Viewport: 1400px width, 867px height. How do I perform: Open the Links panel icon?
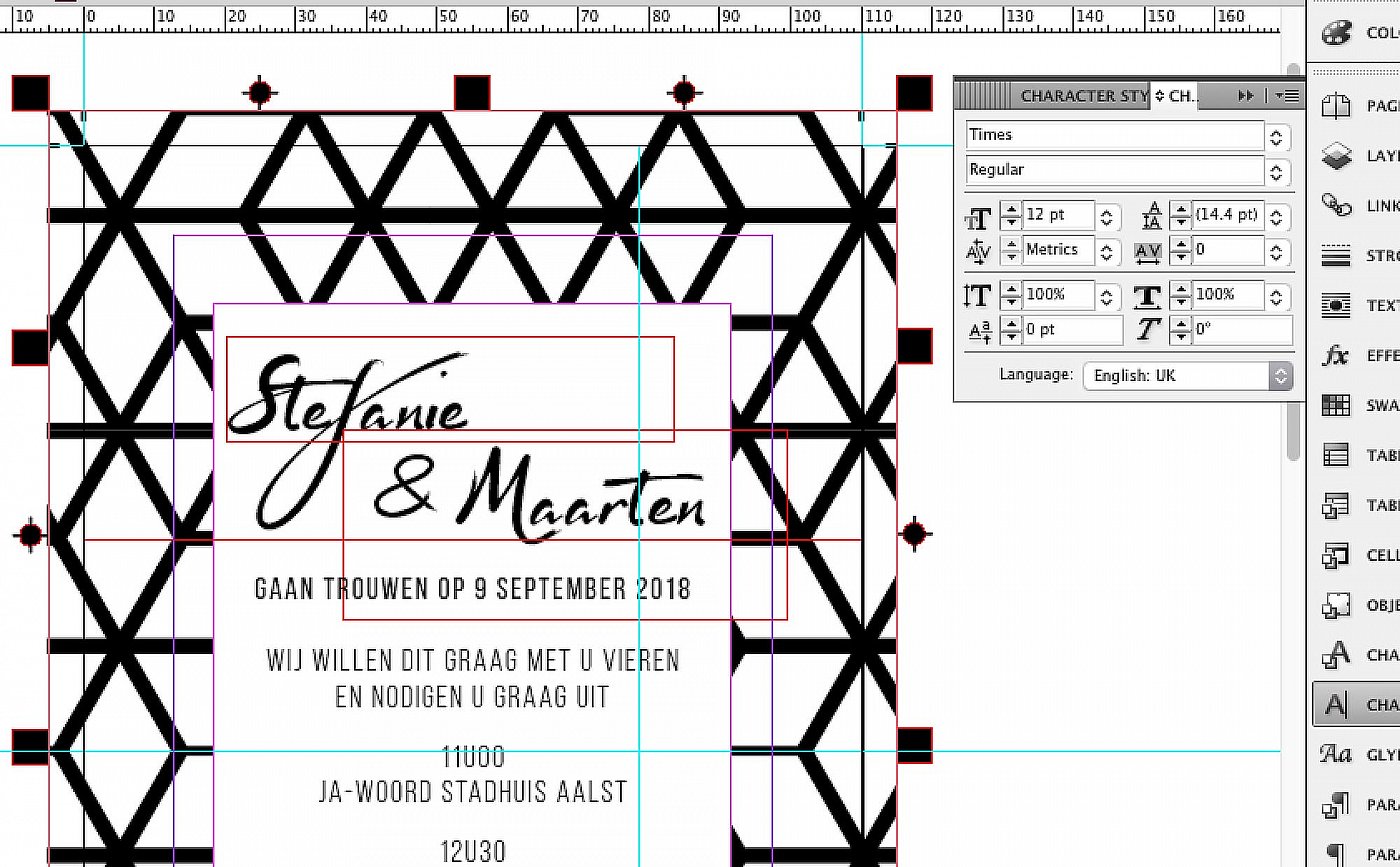point(1336,206)
